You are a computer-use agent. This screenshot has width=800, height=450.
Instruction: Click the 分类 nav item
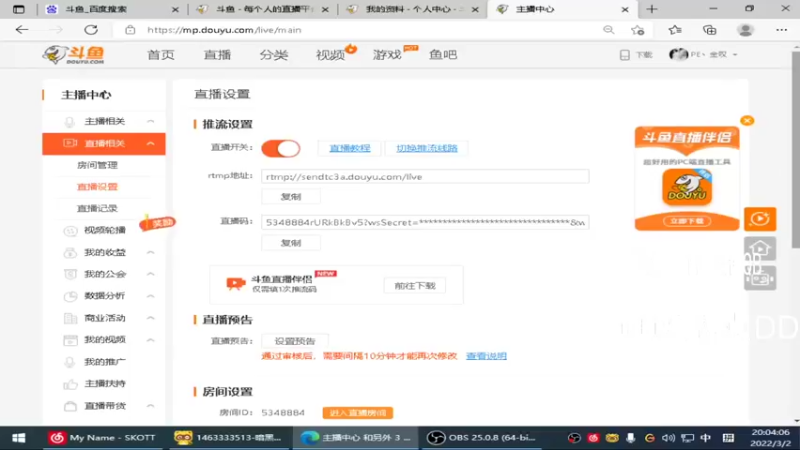point(274,55)
